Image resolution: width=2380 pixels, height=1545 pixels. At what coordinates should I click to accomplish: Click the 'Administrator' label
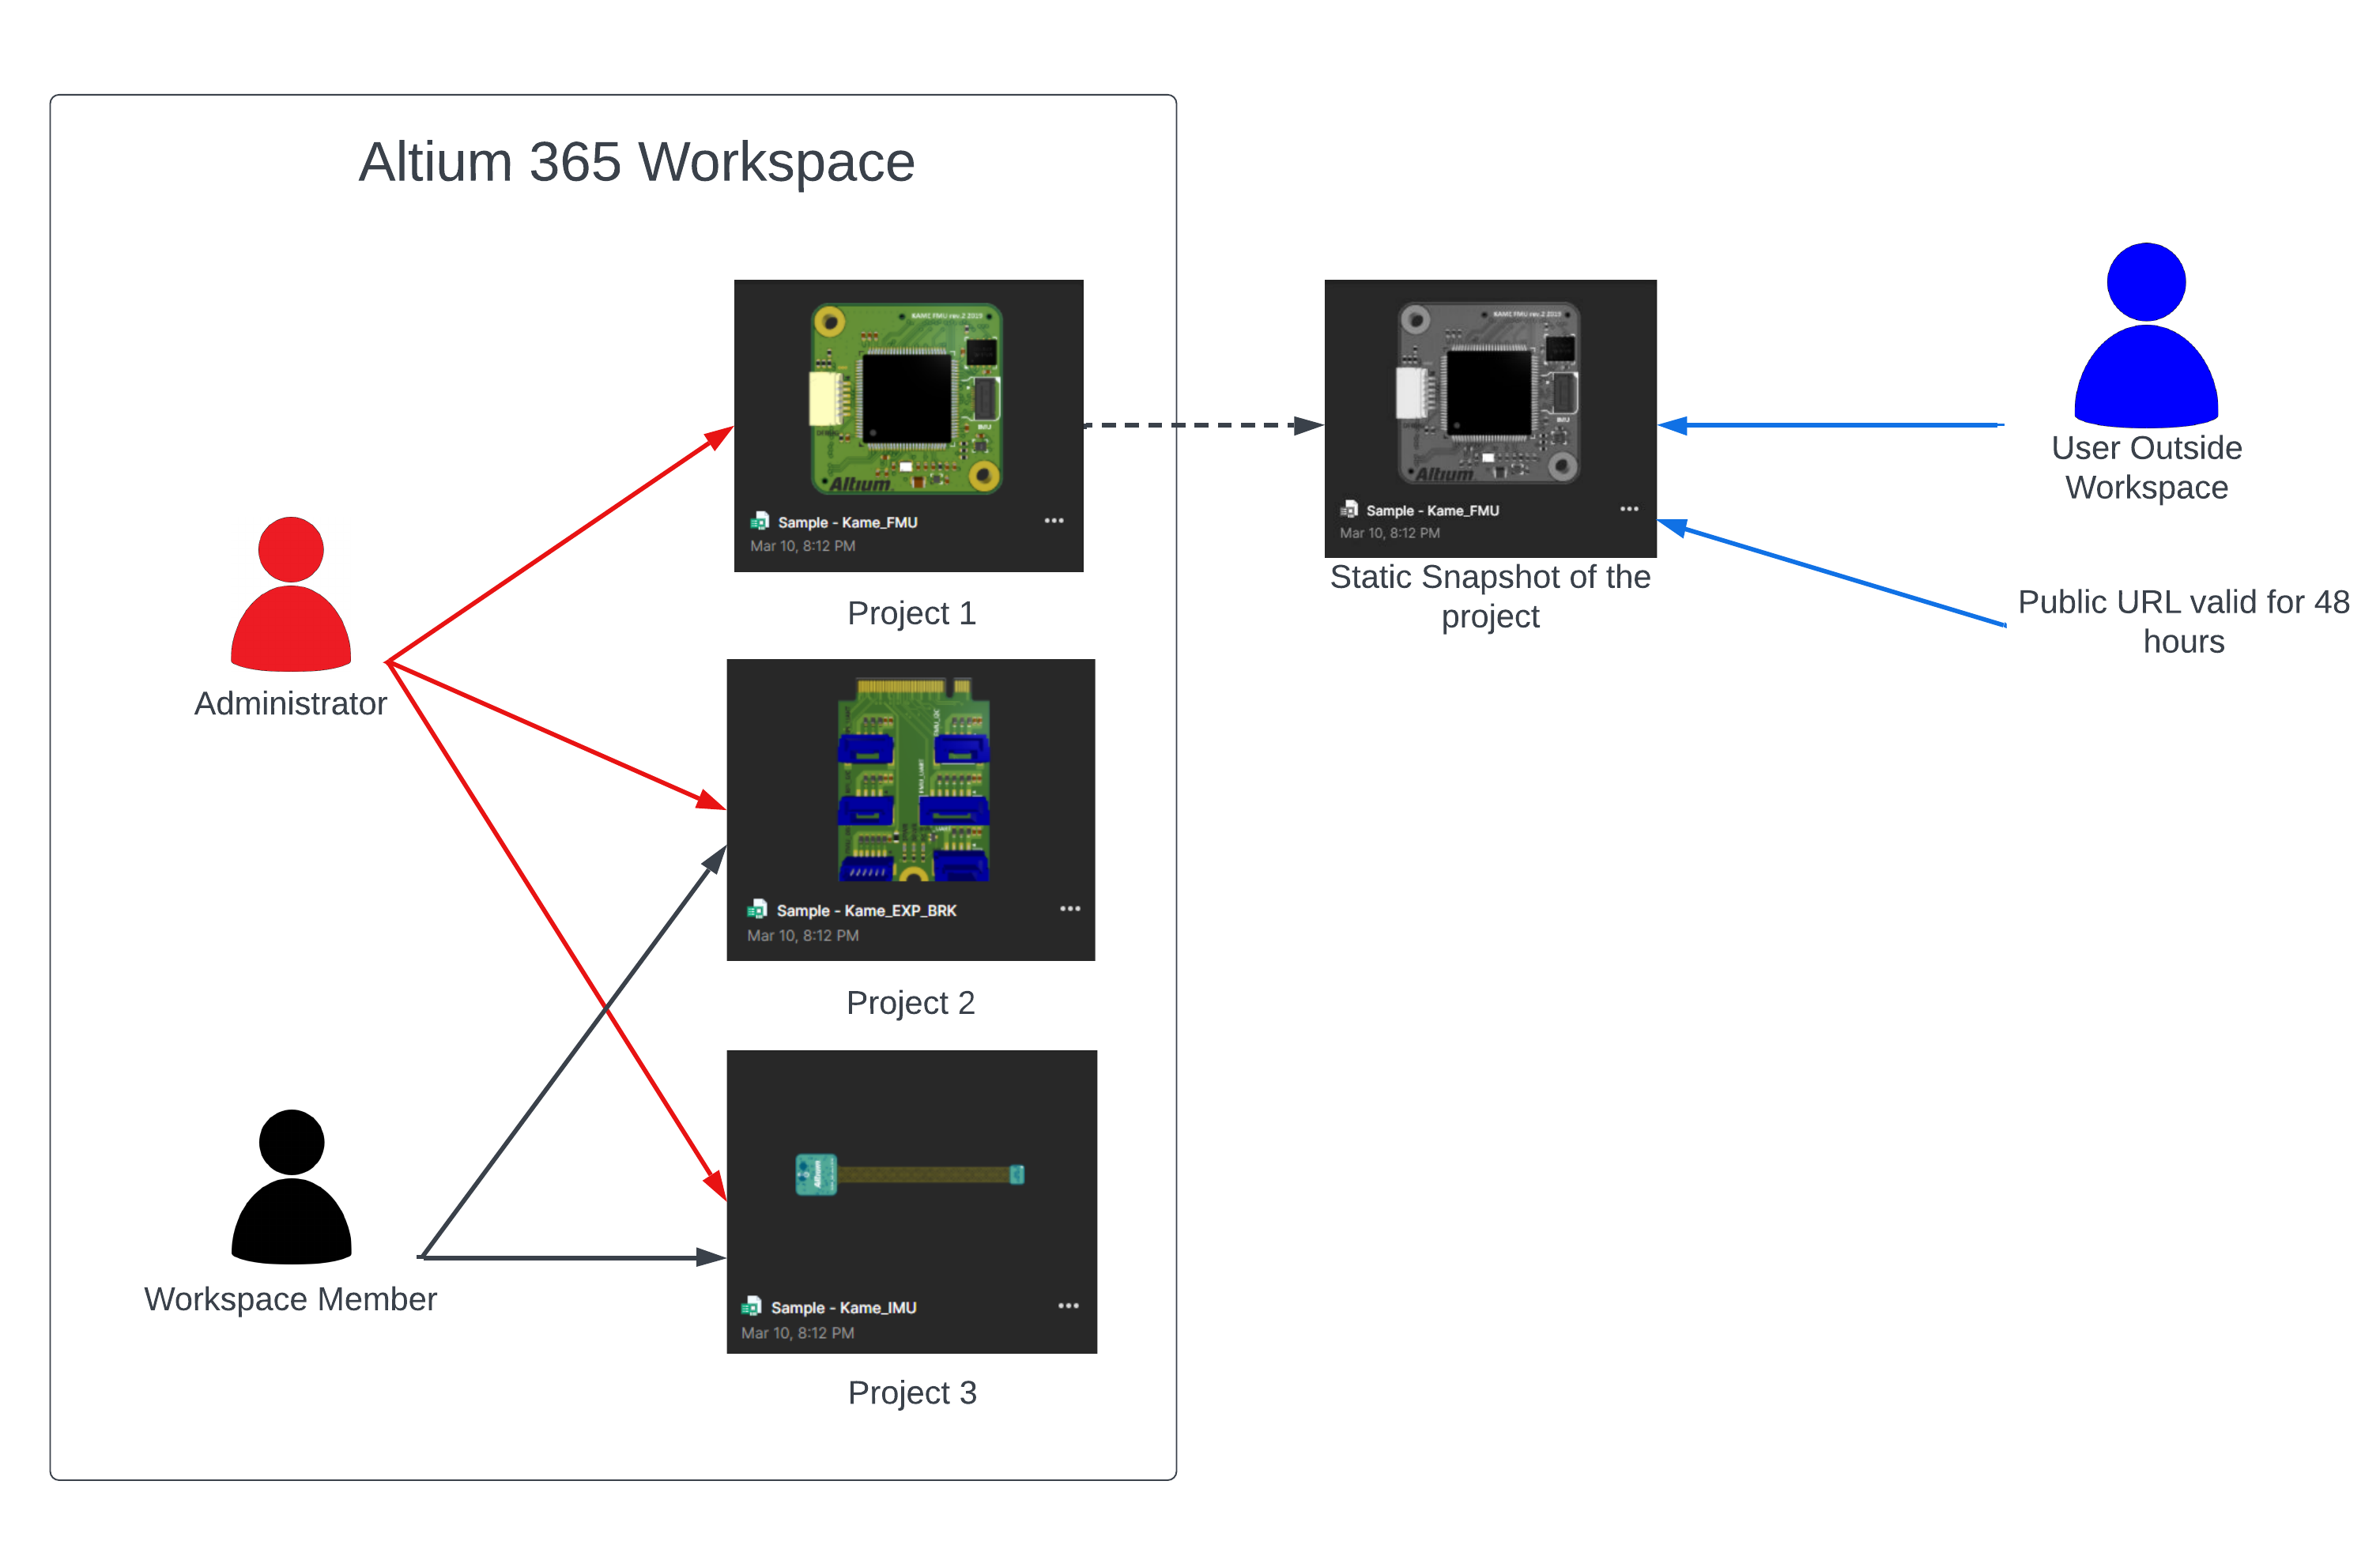click(290, 703)
